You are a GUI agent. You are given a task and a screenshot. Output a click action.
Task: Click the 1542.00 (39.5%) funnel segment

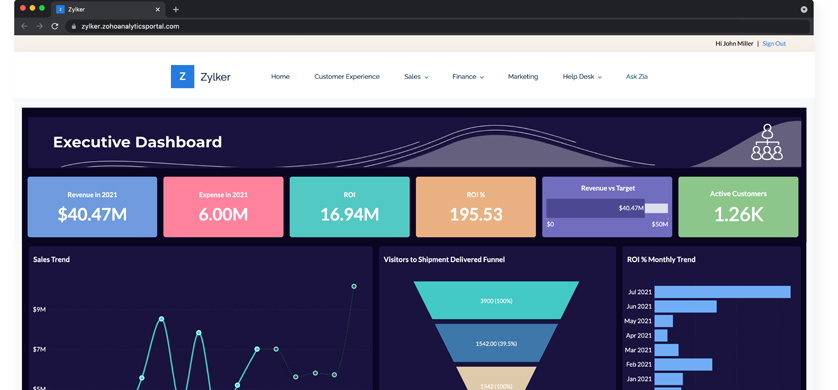[x=496, y=343]
